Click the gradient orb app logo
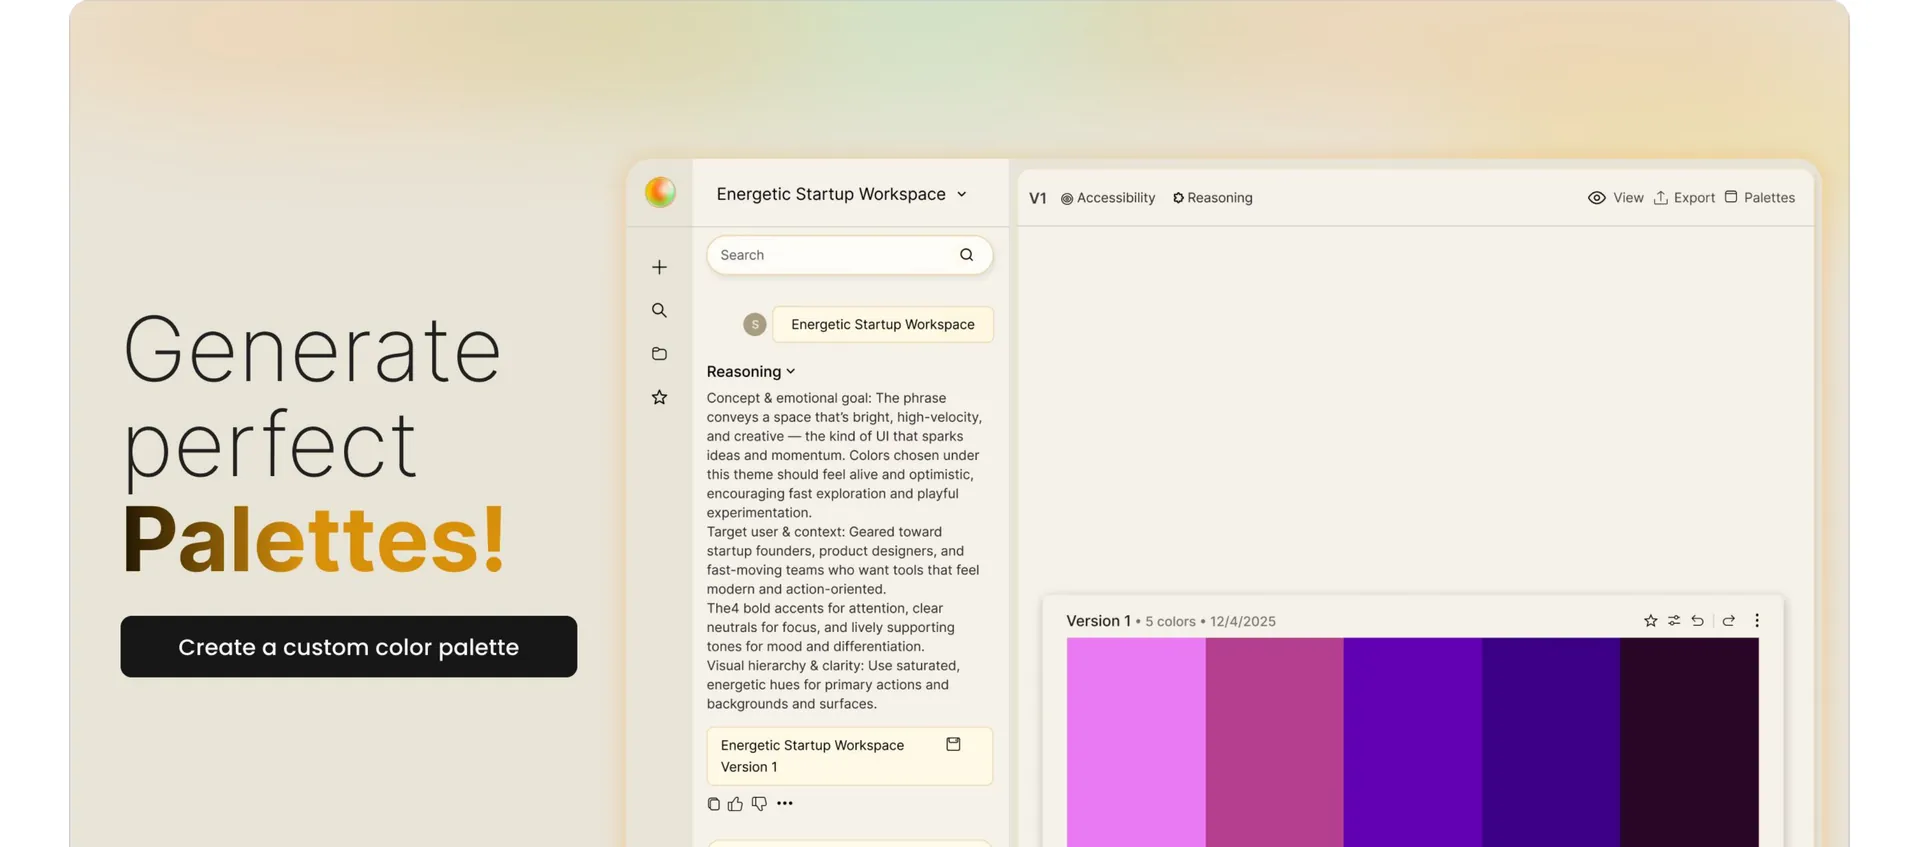1920x847 pixels. pyautogui.click(x=660, y=192)
